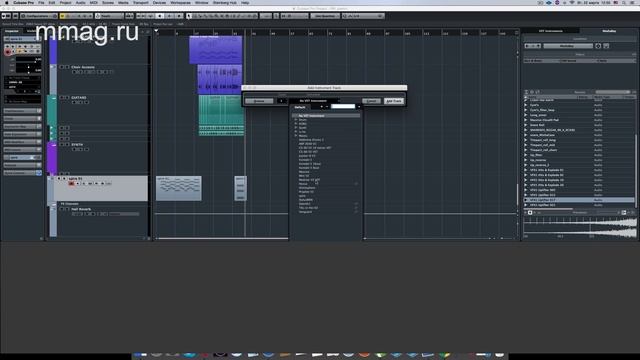Preview the 'Up_filter' sample
The width and height of the screenshot is (640, 360).
pyautogui.click(x=526, y=155)
